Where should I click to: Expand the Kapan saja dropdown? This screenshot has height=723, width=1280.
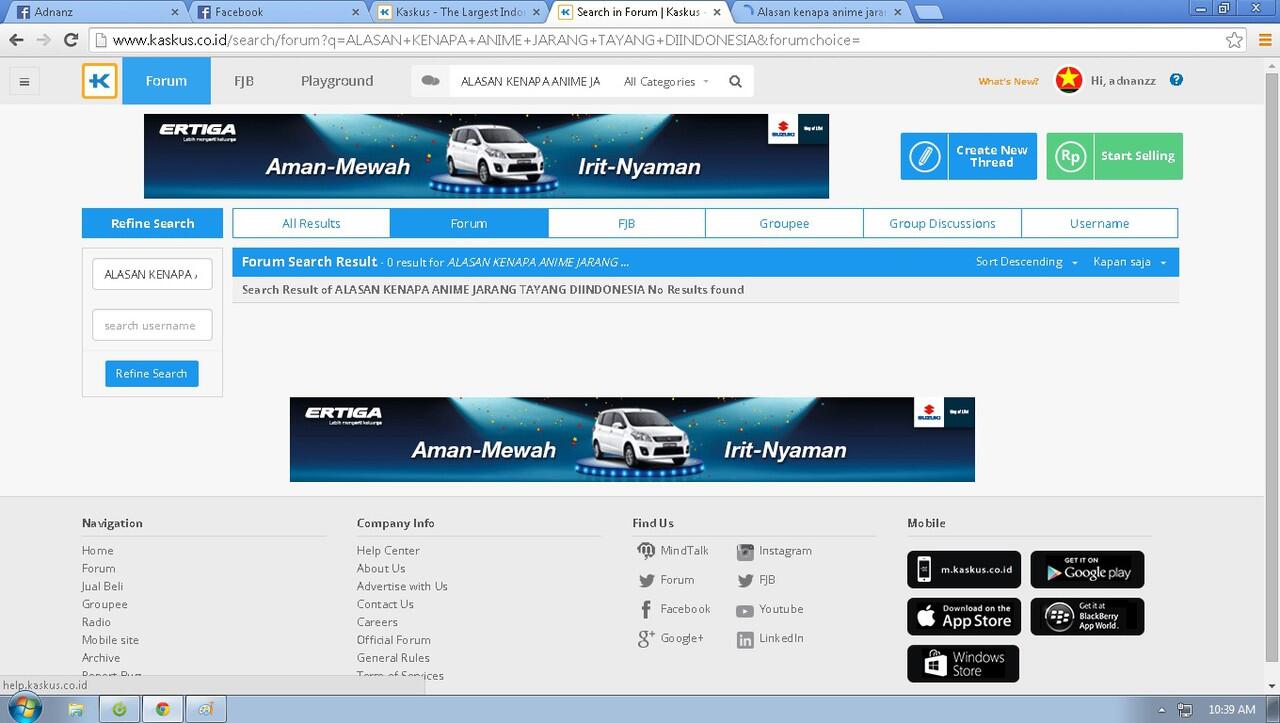(1129, 262)
